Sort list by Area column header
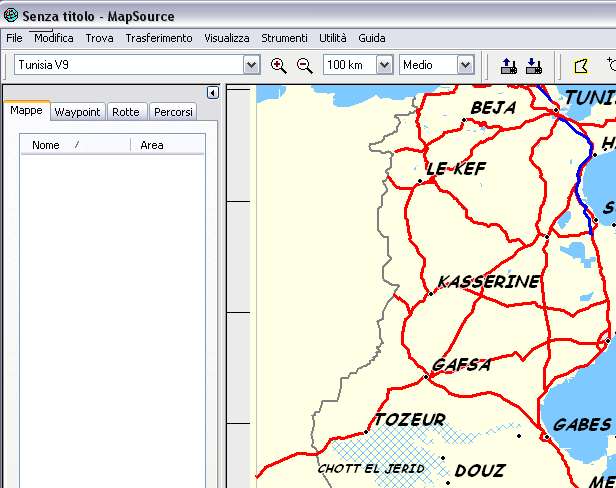This screenshot has height=488, width=616. [x=168, y=145]
